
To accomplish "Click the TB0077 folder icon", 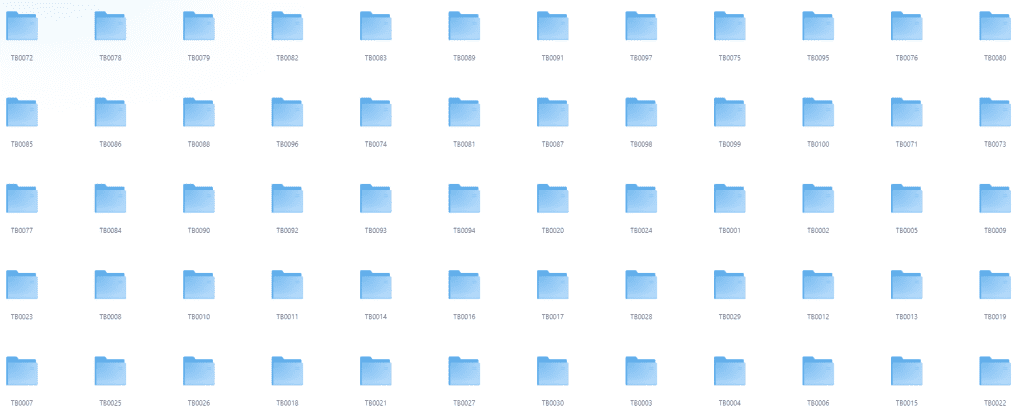I will coord(22,198).
